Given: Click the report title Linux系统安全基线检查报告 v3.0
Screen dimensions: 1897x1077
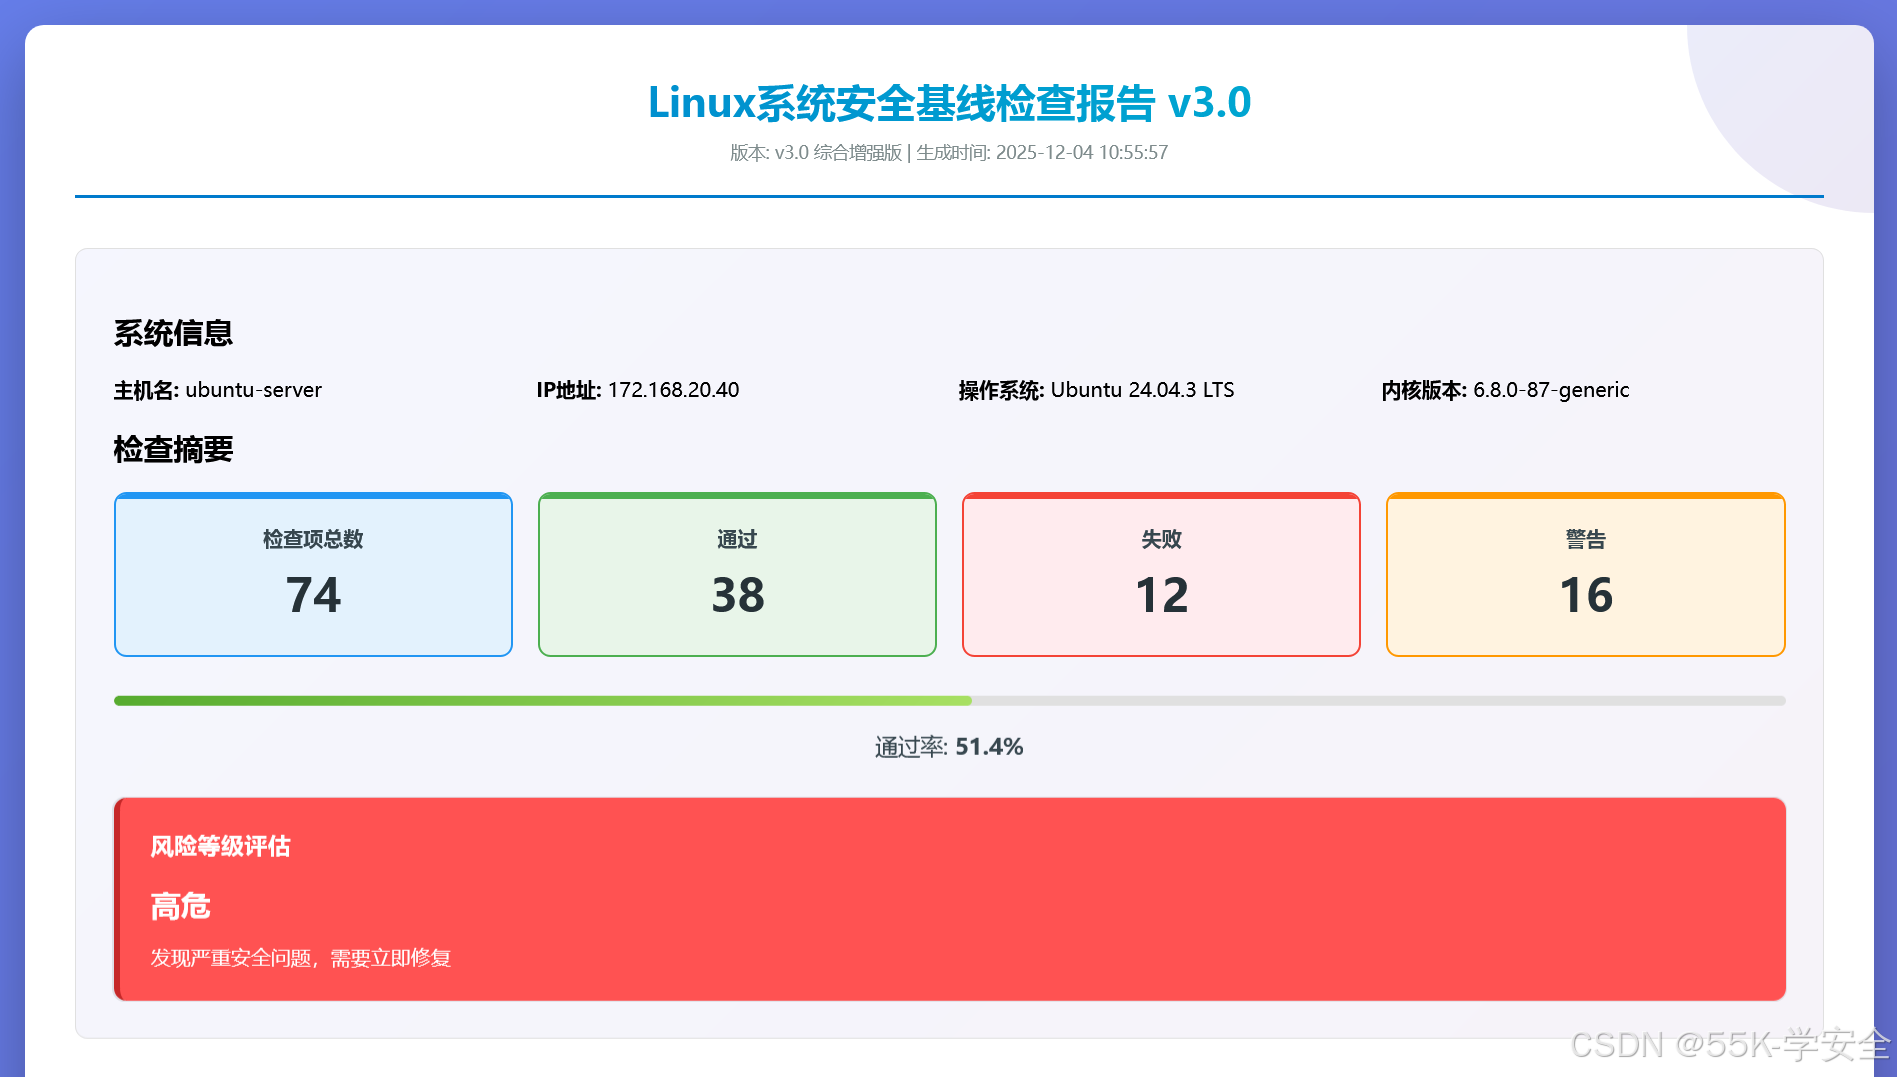Looking at the screenshot, I should [x=948, y=101].
